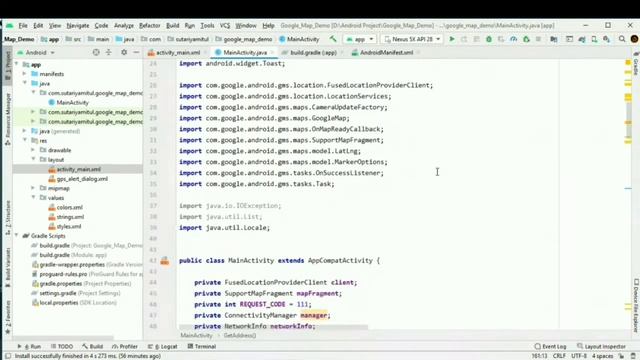
Task: Open the Navigate menu
Action: [x=78, y=25]
